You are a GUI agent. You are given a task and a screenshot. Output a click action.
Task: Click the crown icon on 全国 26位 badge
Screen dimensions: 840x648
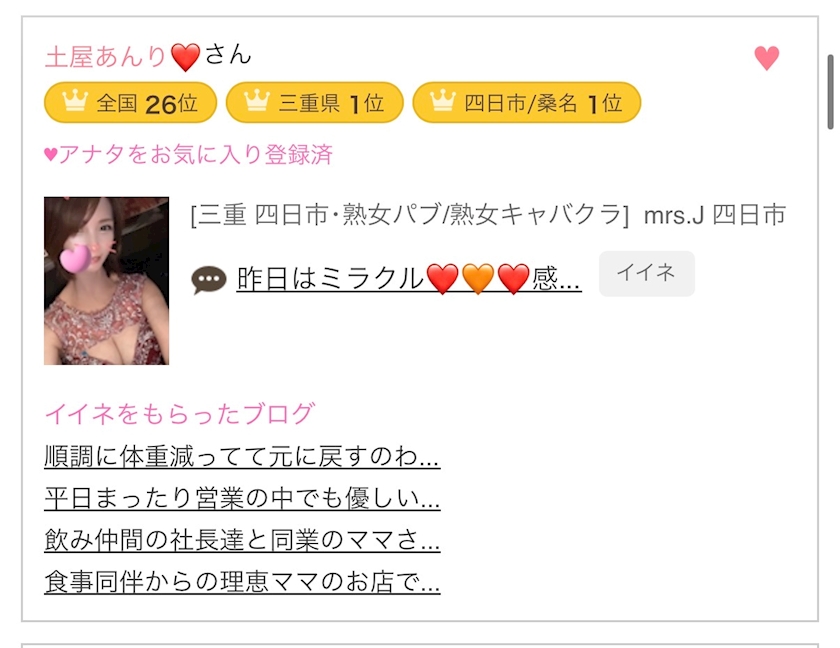(x=74, y=101)
